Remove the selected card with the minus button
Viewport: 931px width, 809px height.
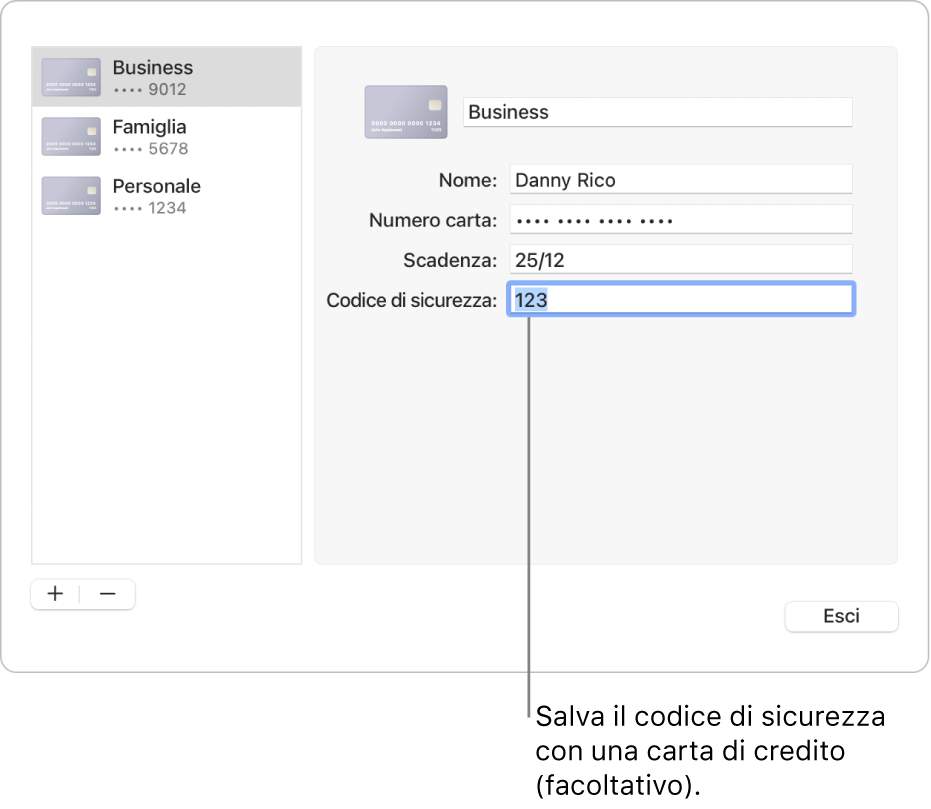coord(108,594)
